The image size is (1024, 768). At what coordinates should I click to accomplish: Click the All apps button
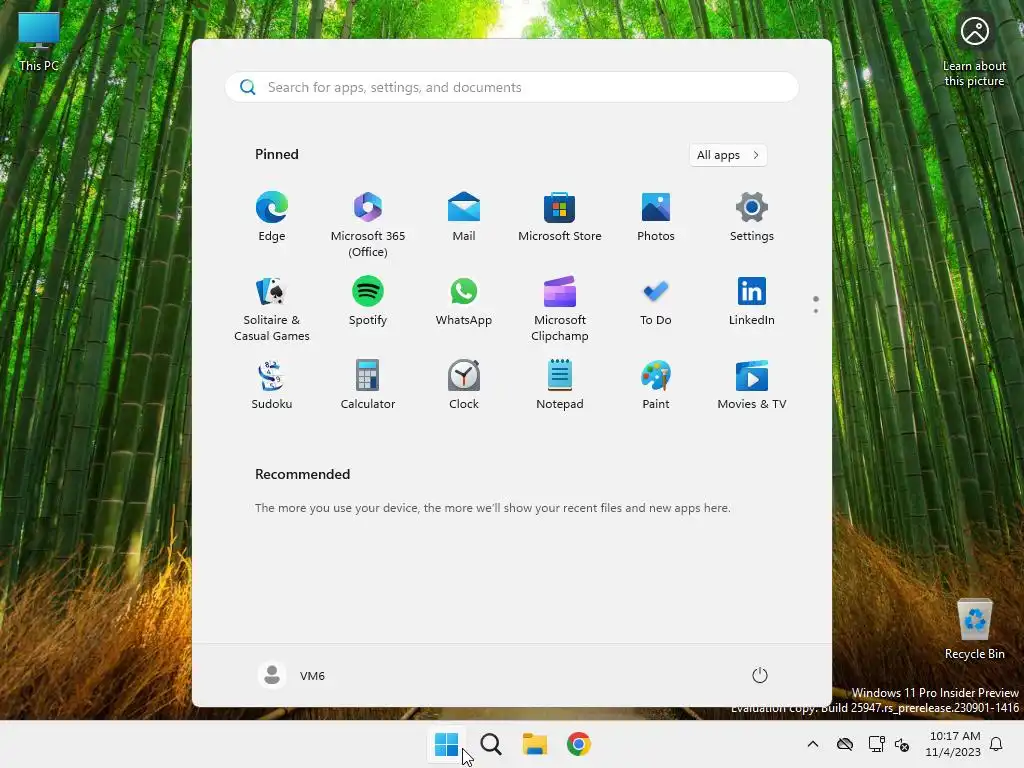[728, 155]
